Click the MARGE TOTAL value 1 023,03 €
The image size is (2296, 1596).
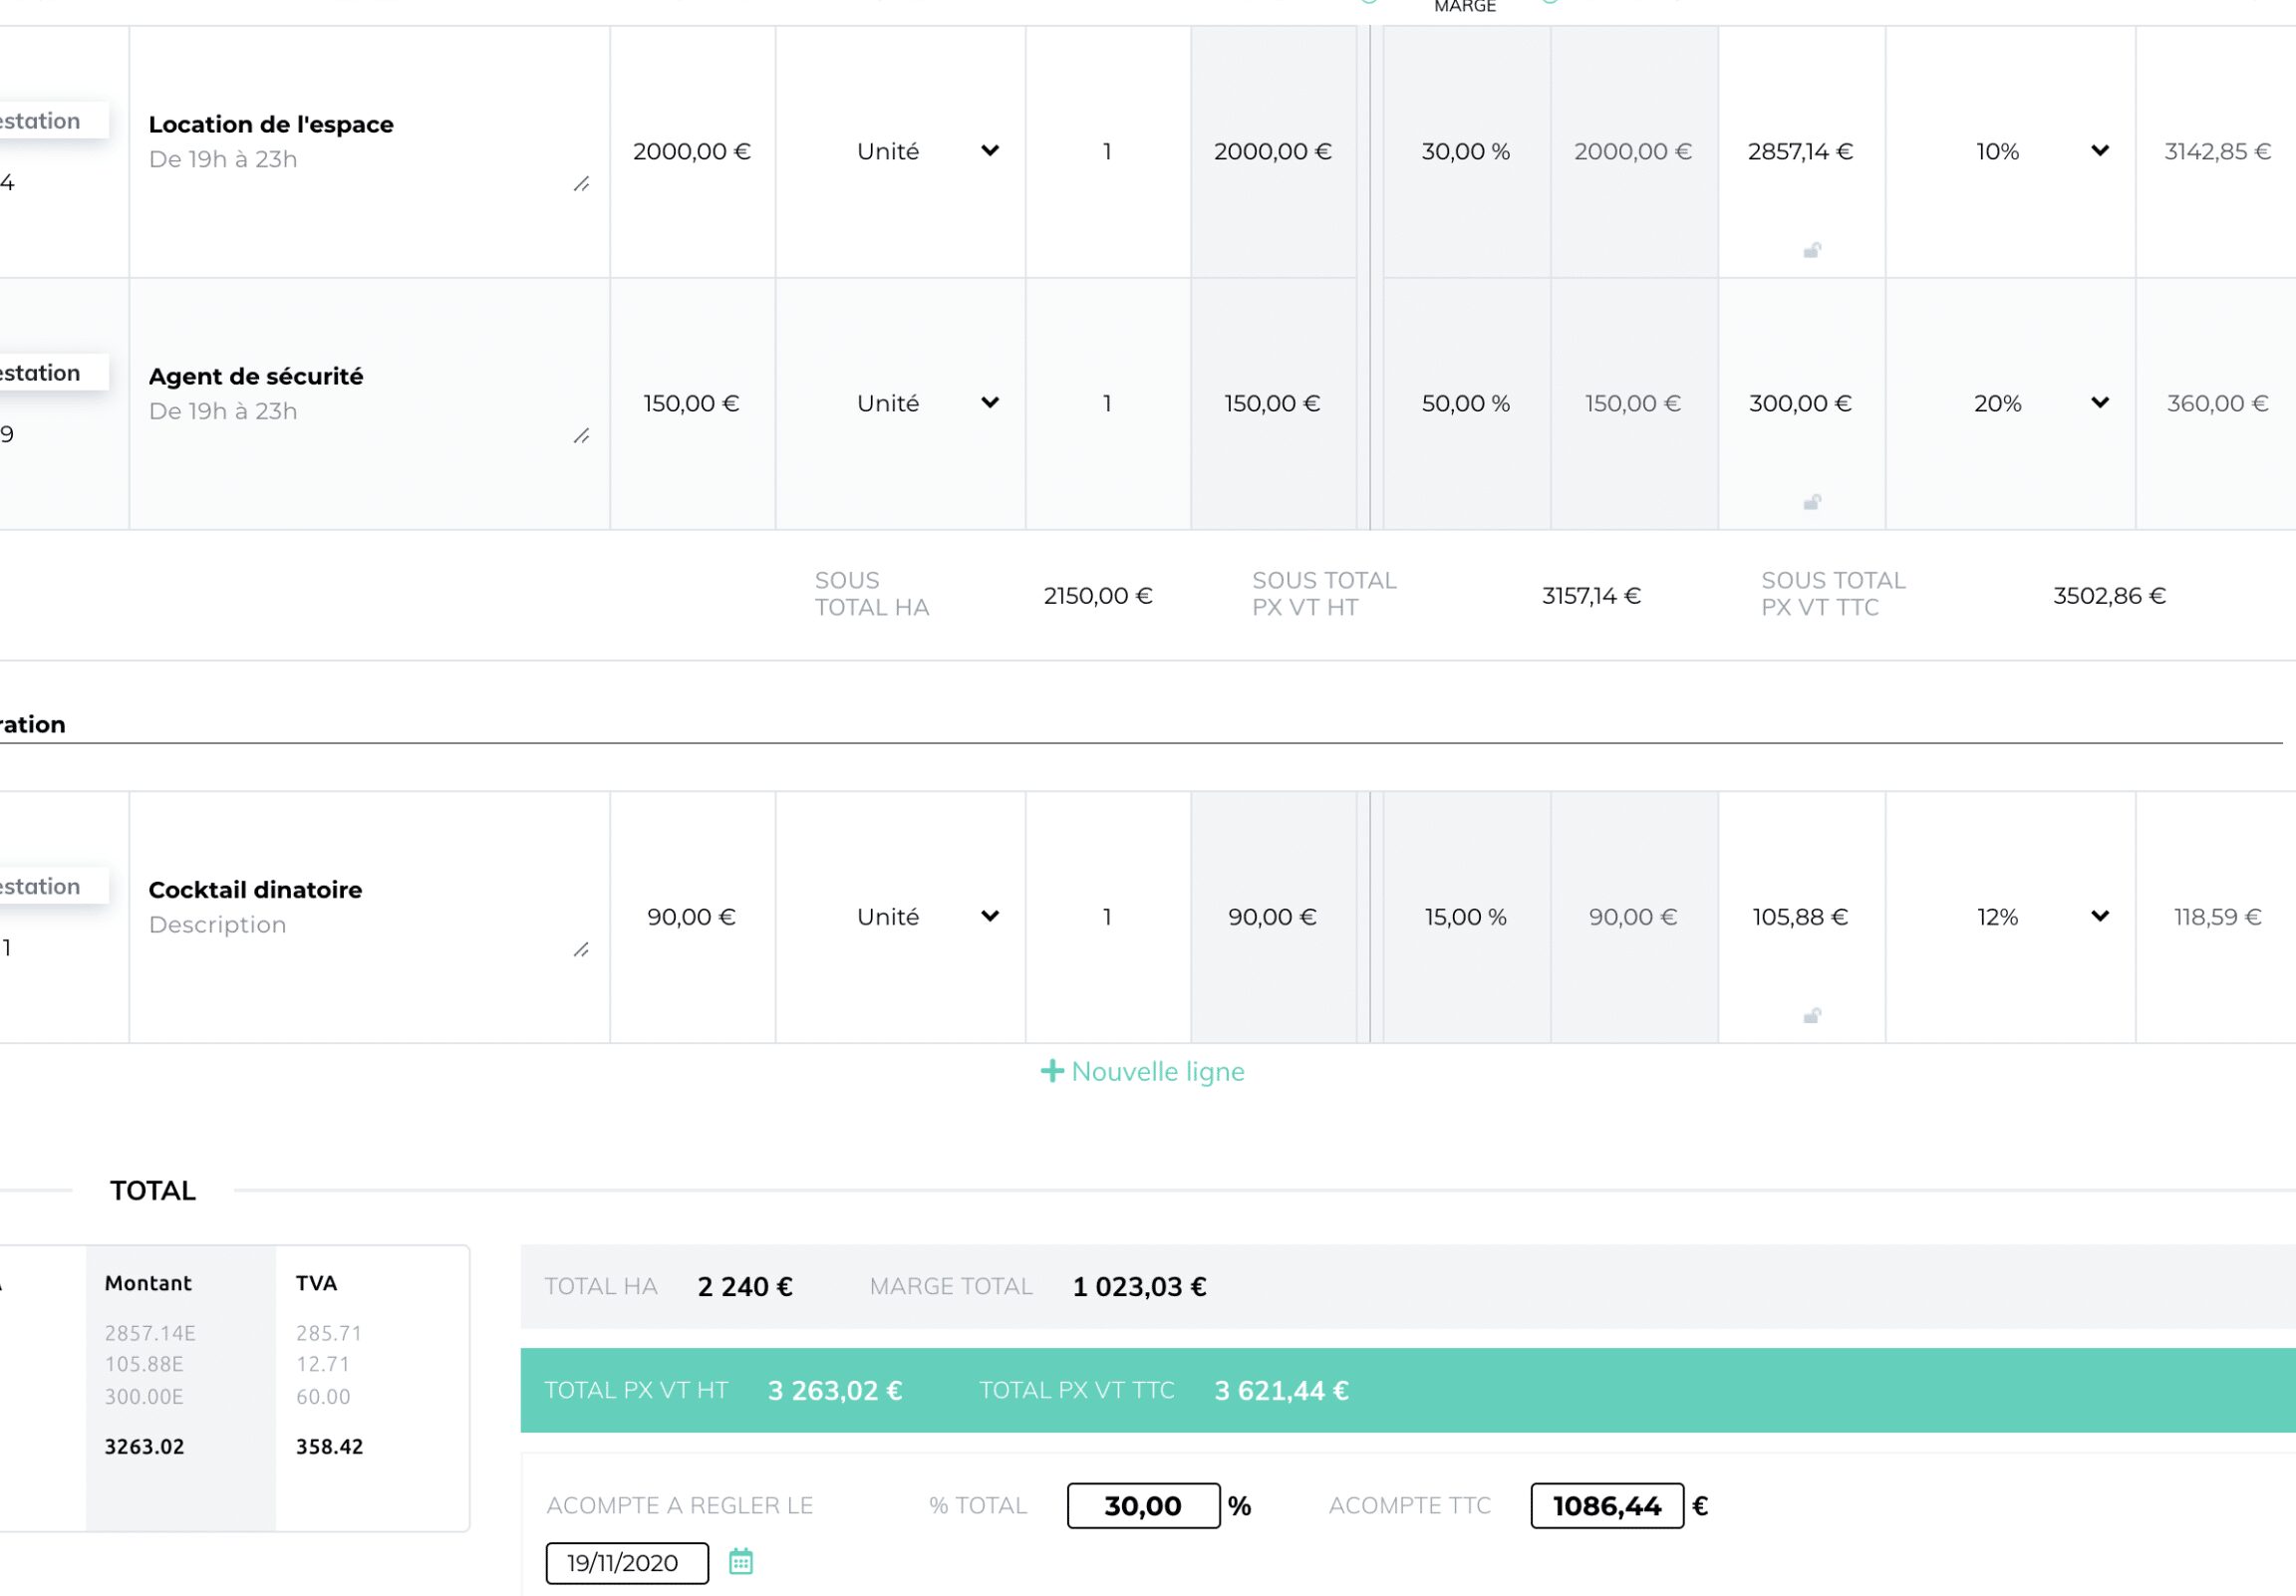coord(1140,1288)
